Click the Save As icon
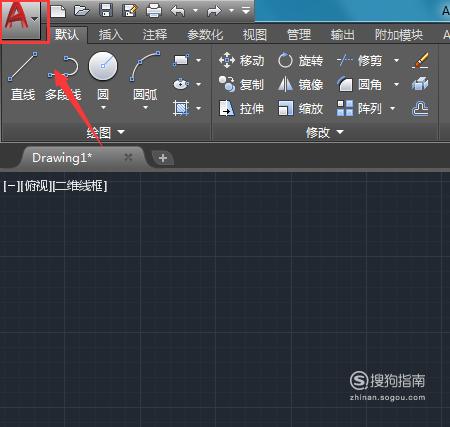450x427 pixels. point(130,11)
